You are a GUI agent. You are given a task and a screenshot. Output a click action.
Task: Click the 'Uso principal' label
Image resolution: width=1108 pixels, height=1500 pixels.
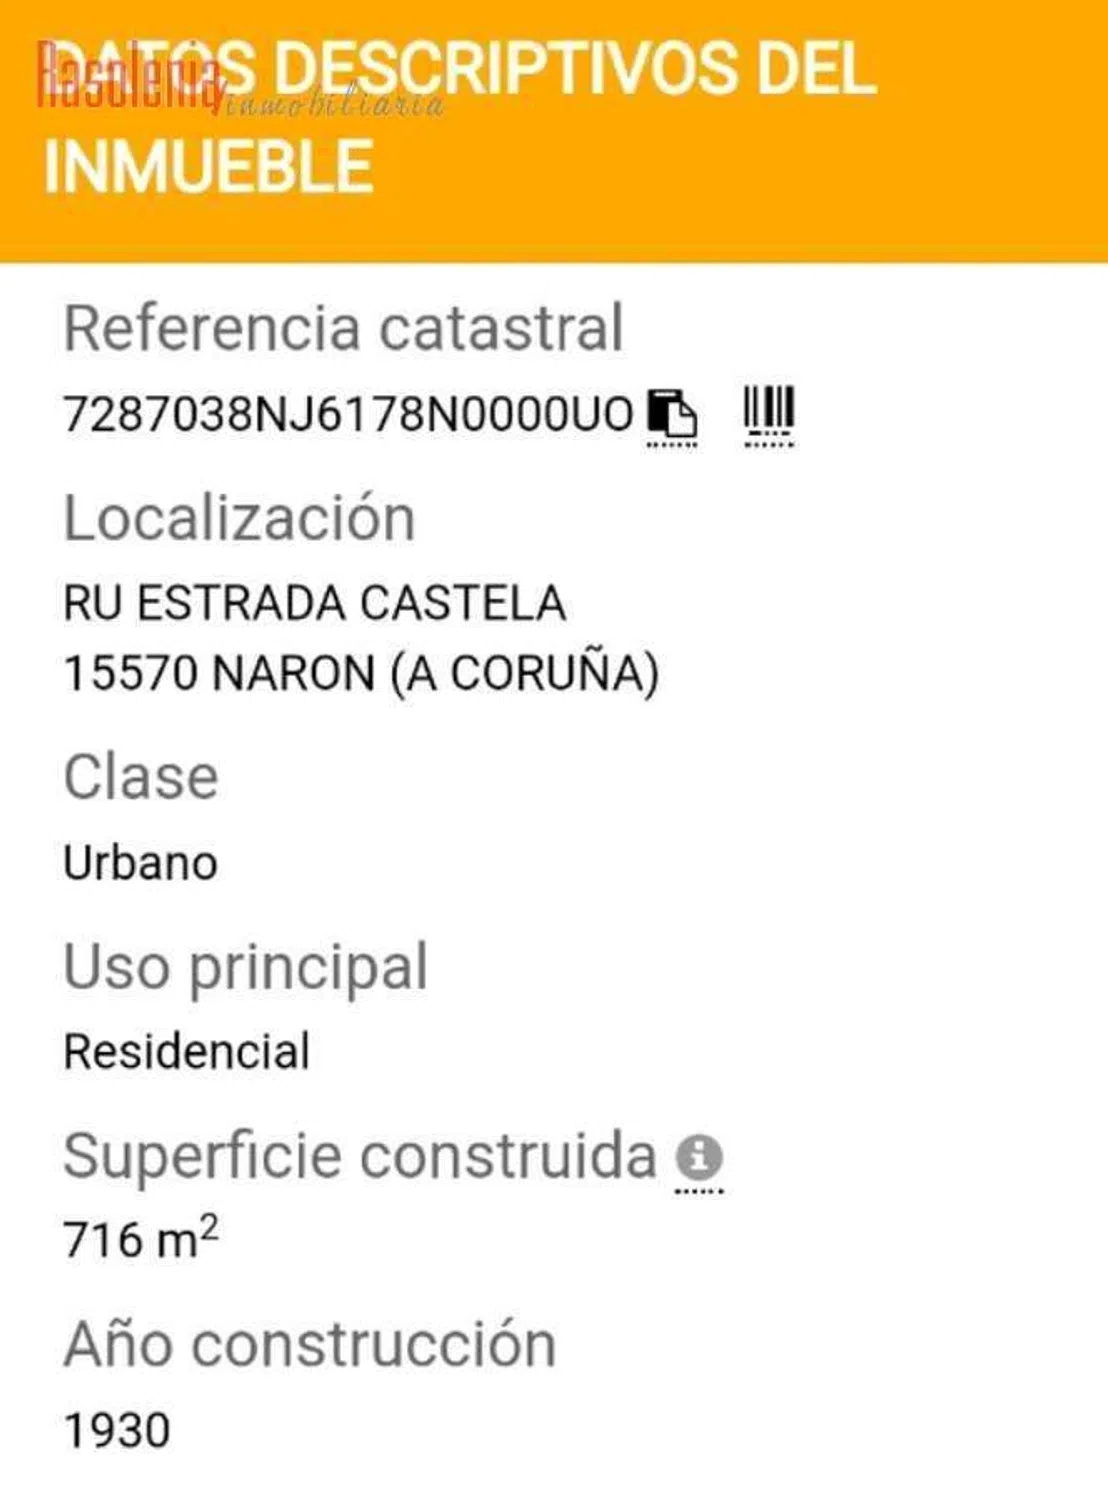[246, 967]
